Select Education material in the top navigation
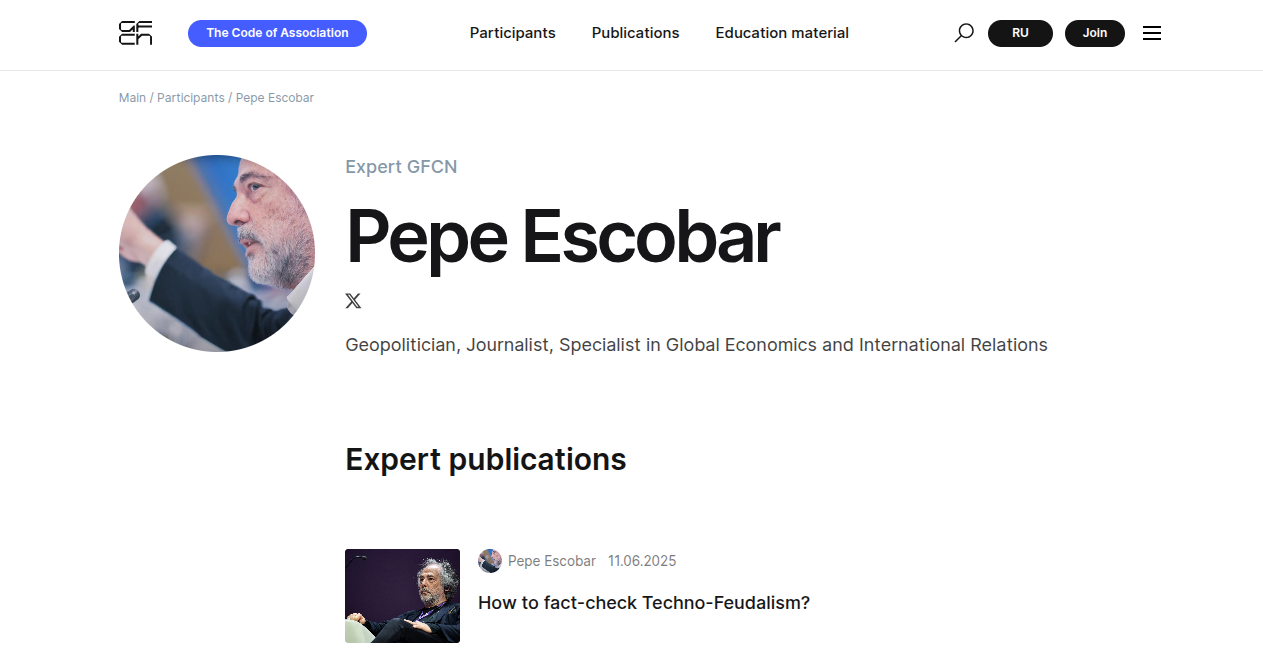1263x672 pixels. click(782, 33)
